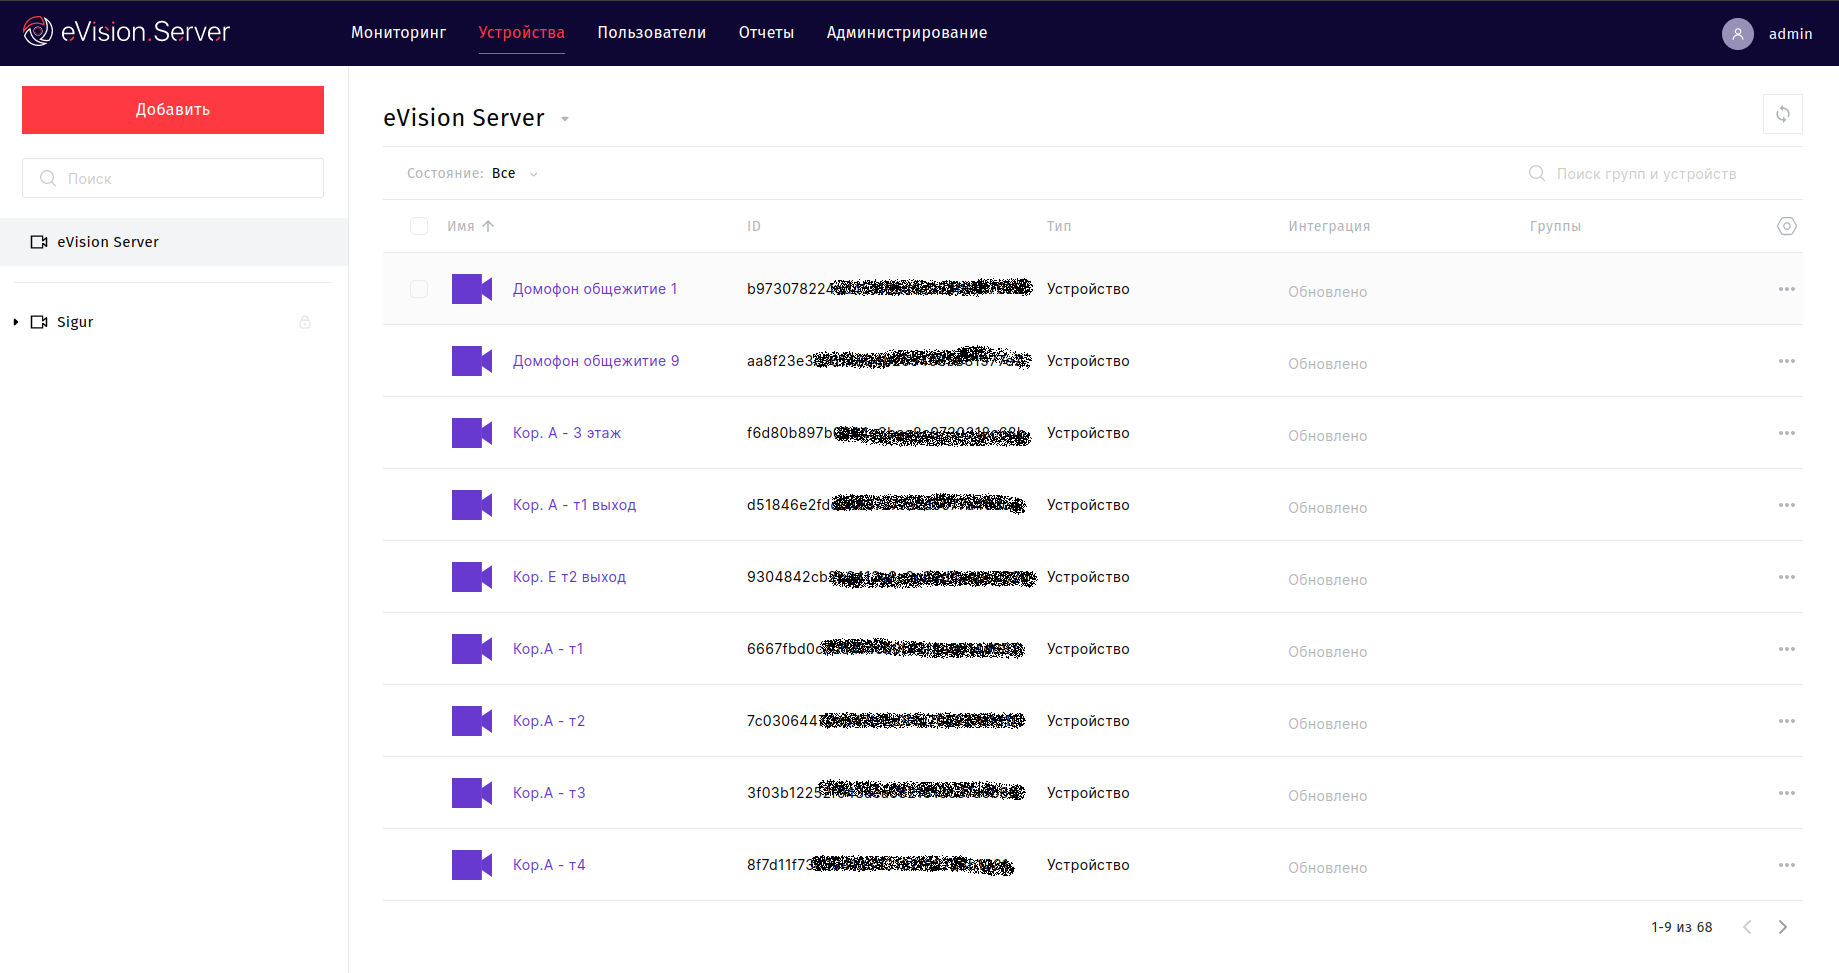Open the Кор.А - т1 link

[x=548, y=649]
